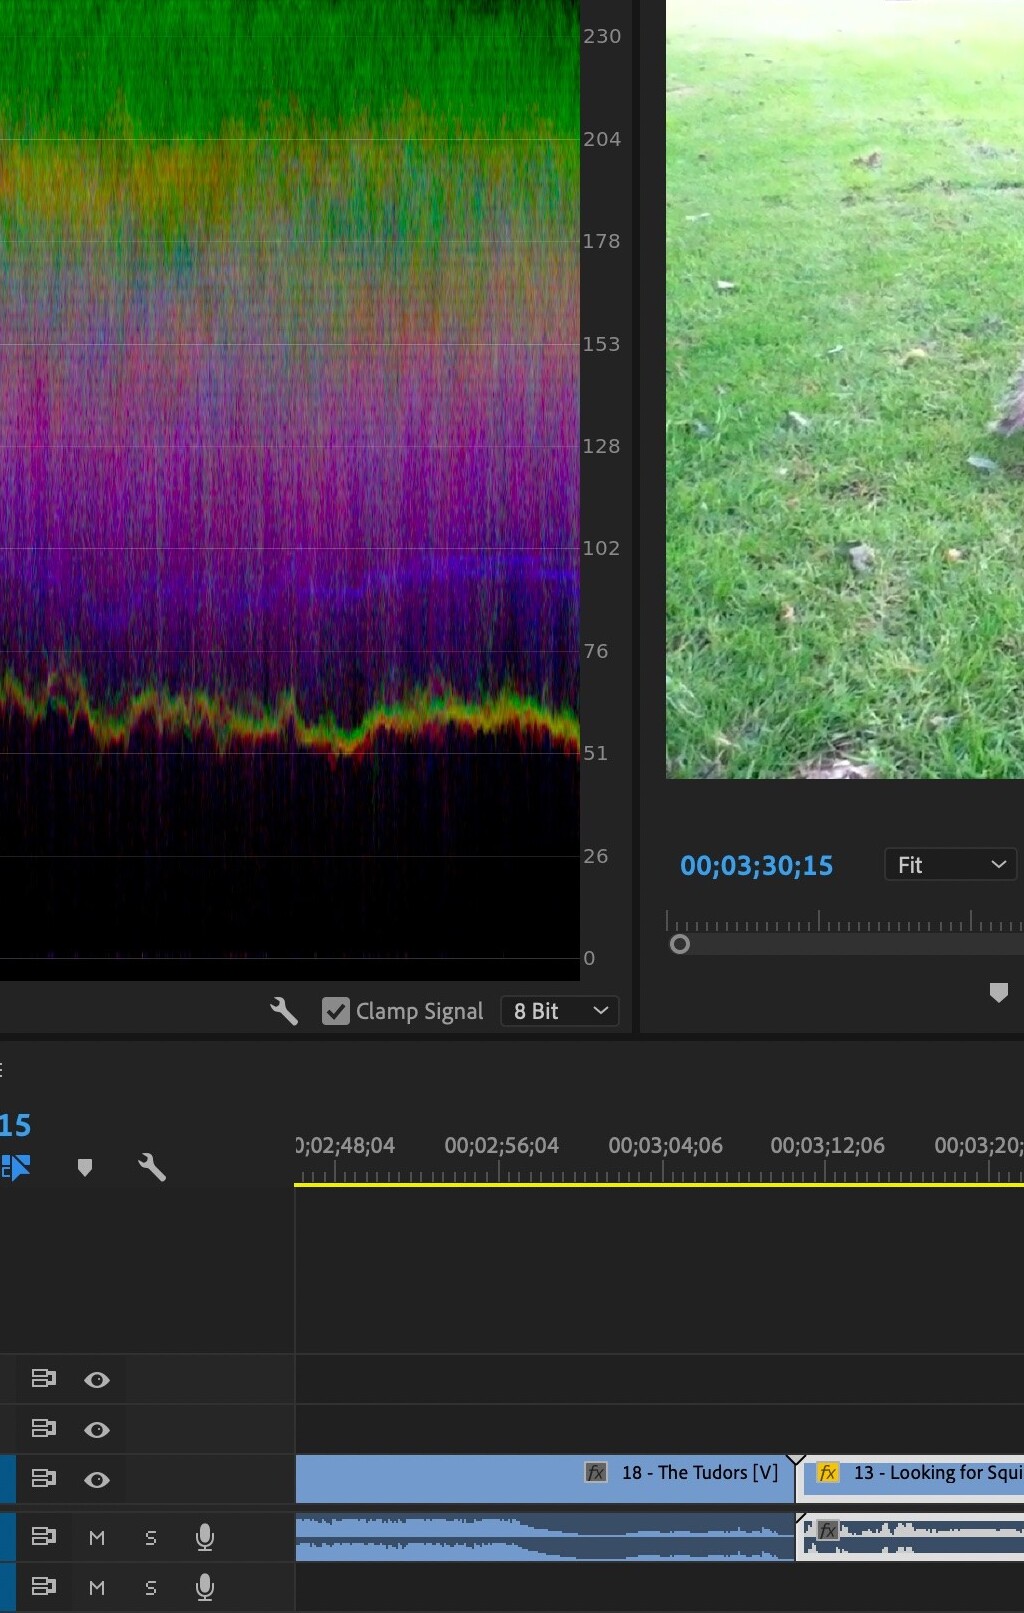Solo the second audio track
The height and width of the screenshot is (1613, 1024).
pyautogui.click(x=151, y=1588)
